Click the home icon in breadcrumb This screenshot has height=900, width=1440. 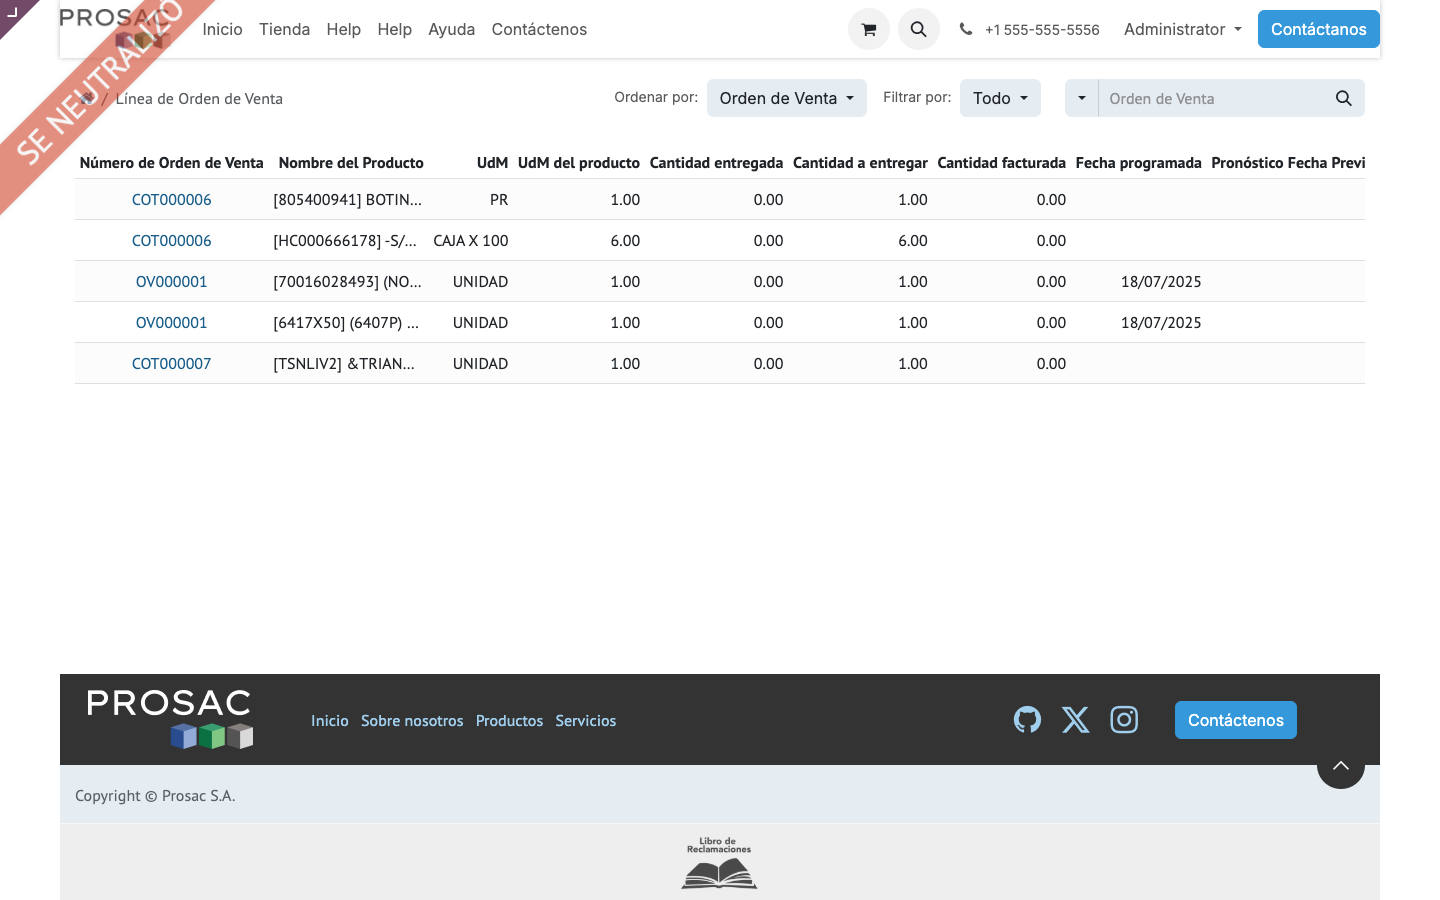87,98
